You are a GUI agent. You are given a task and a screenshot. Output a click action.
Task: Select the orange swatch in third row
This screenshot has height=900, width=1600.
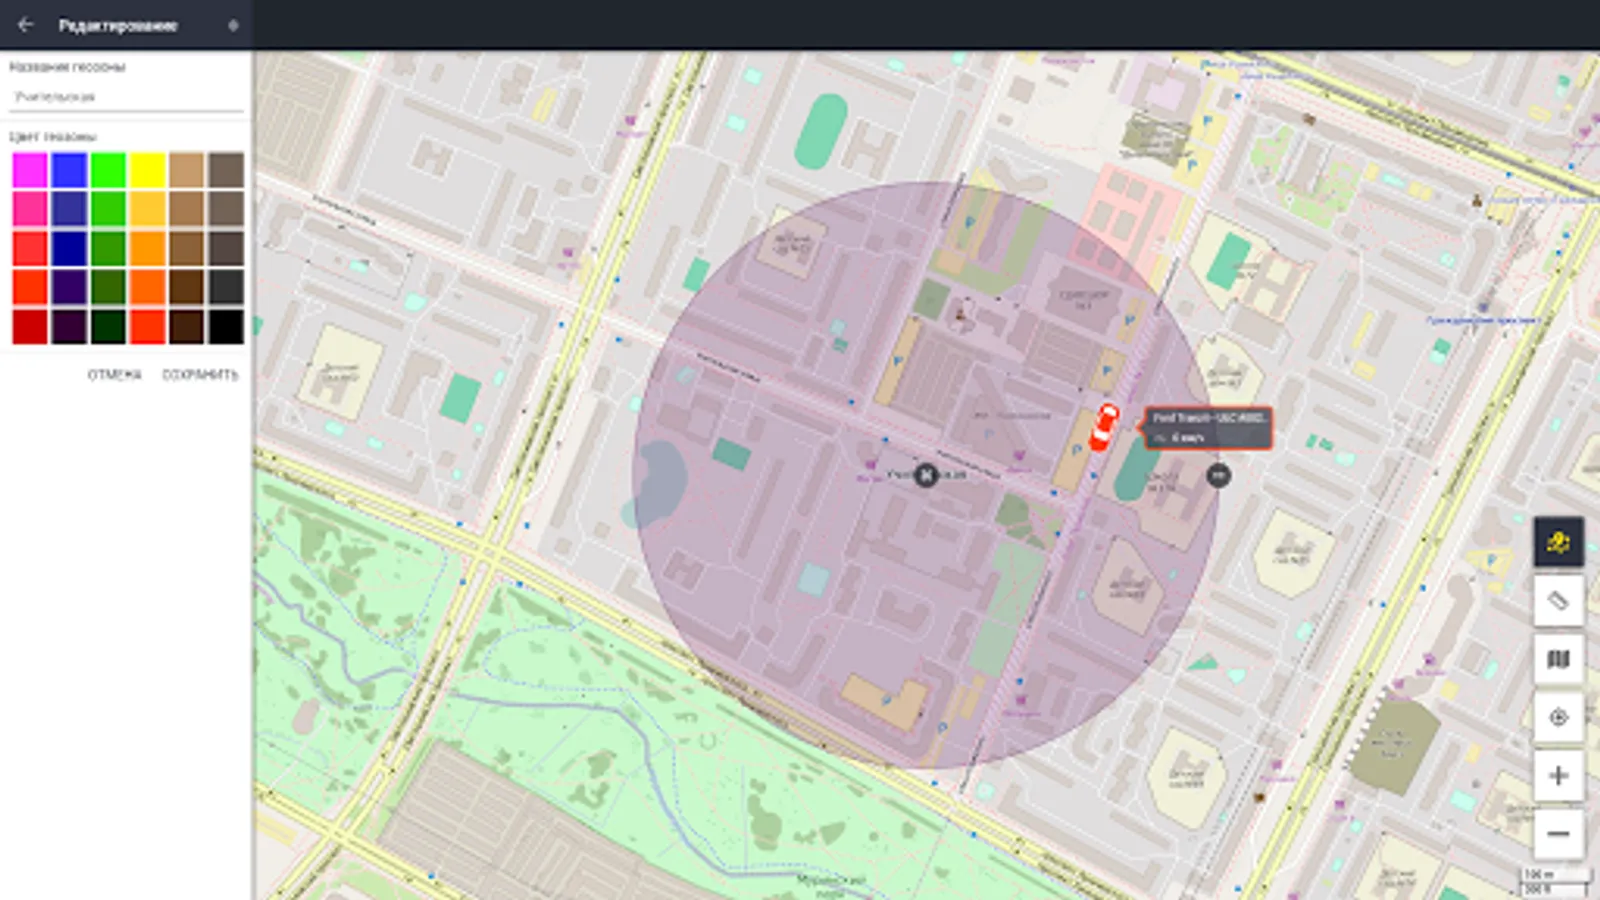(147, 248)
